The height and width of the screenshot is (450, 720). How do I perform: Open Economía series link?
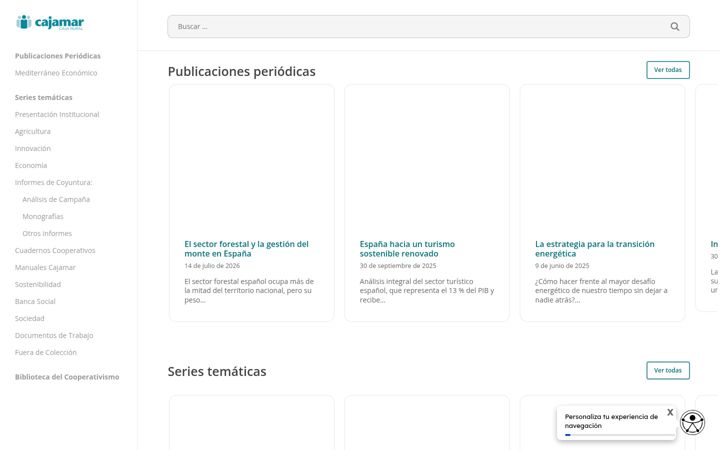[31, 165]
